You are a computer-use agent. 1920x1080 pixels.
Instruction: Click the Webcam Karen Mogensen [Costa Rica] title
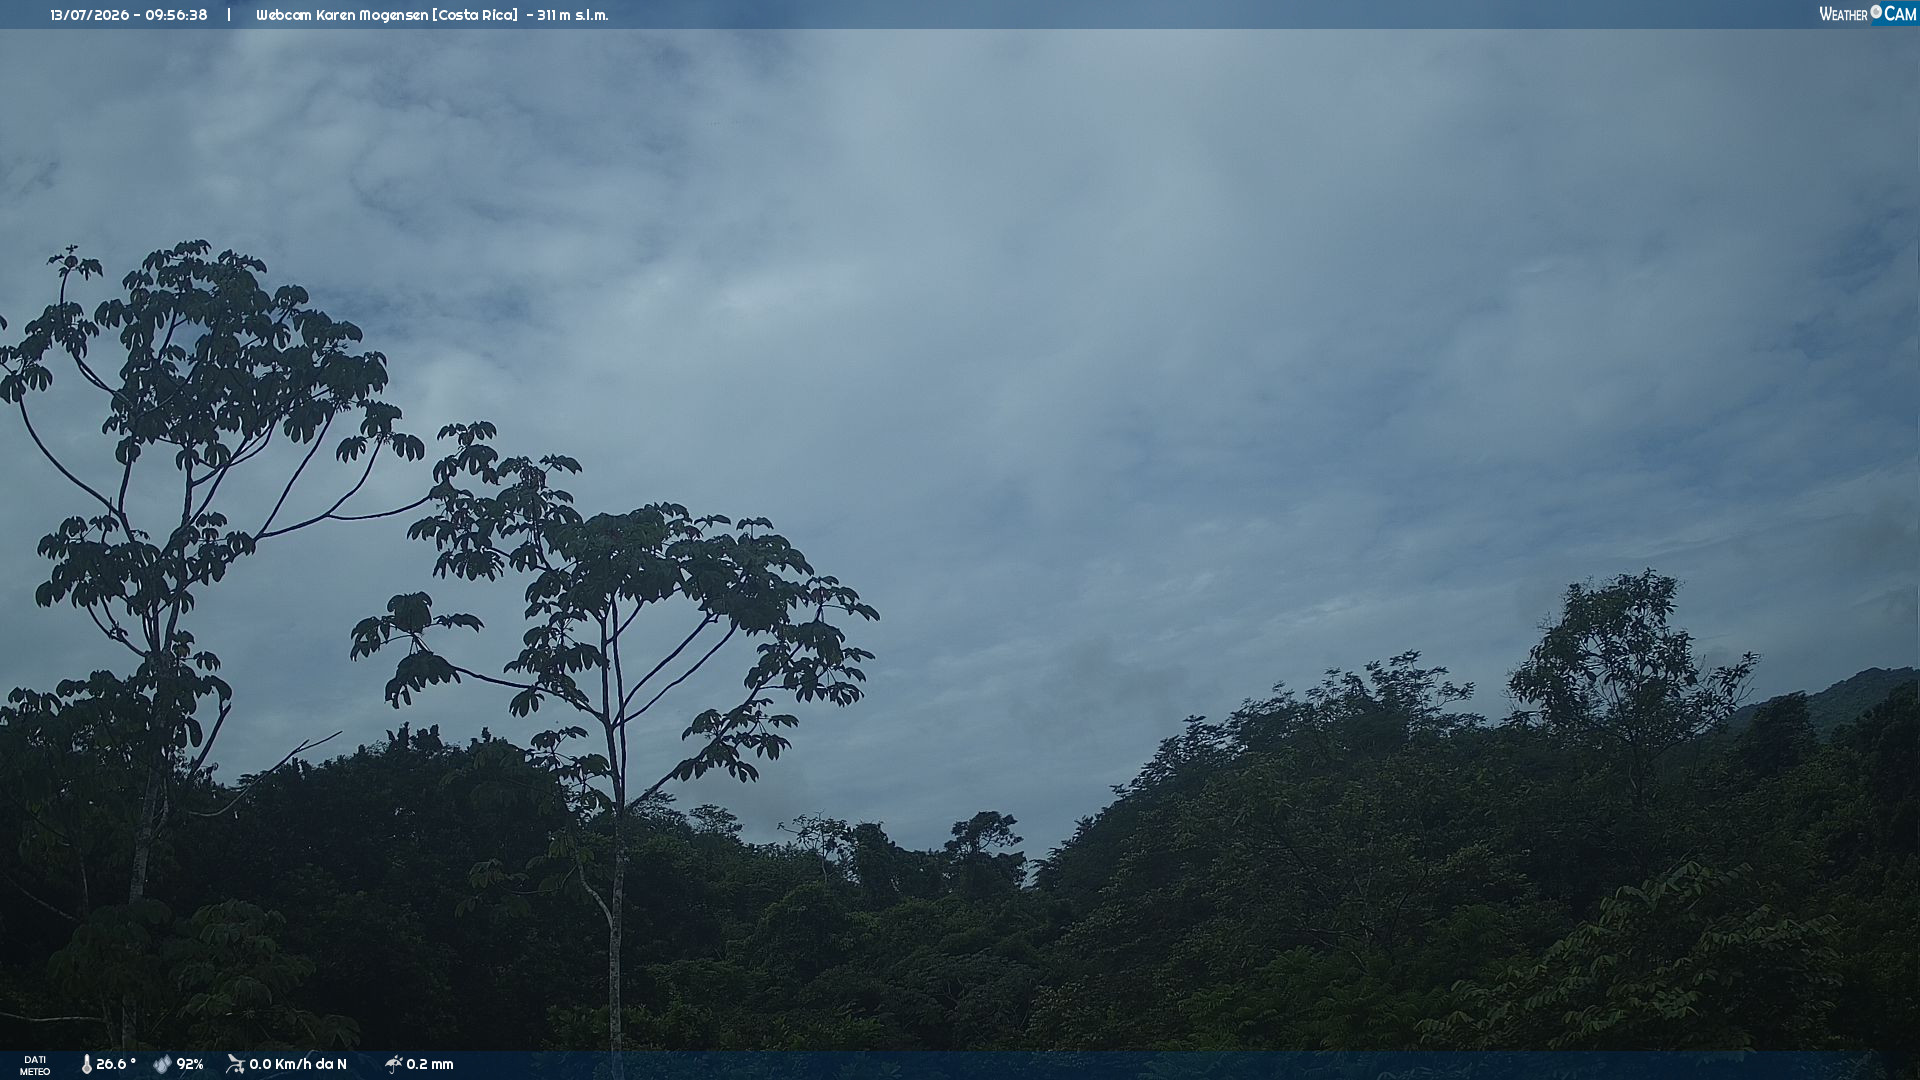pos(387,15)
